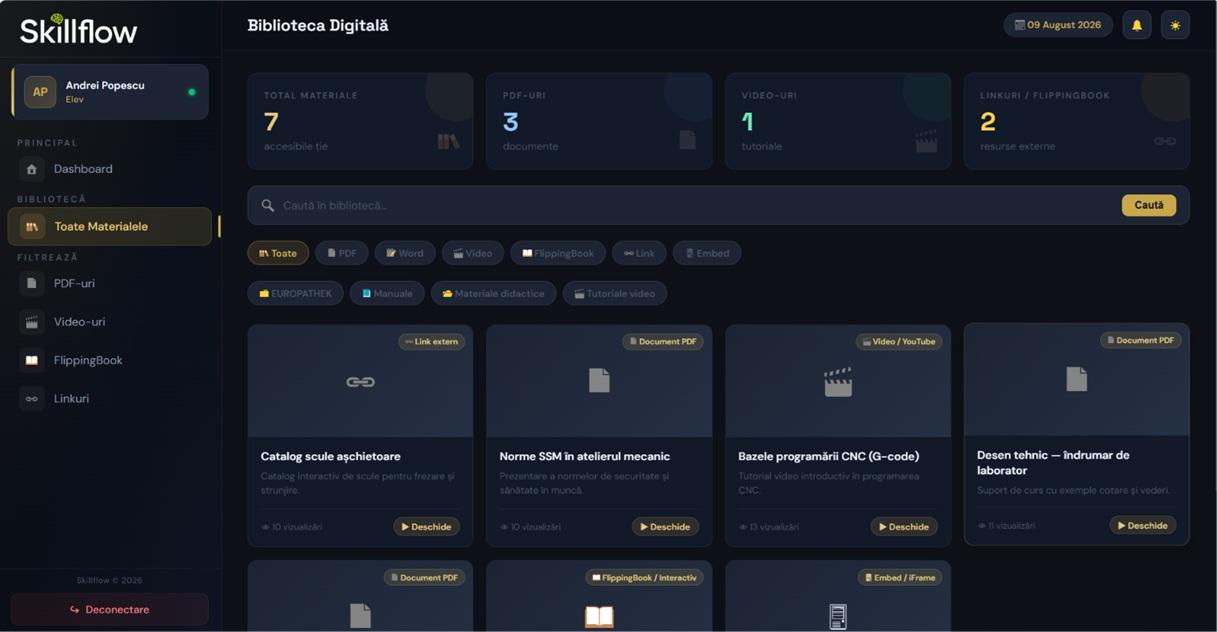Click link icon on Catalog scule așchietoare thumbnail

[x=360, y=381]
